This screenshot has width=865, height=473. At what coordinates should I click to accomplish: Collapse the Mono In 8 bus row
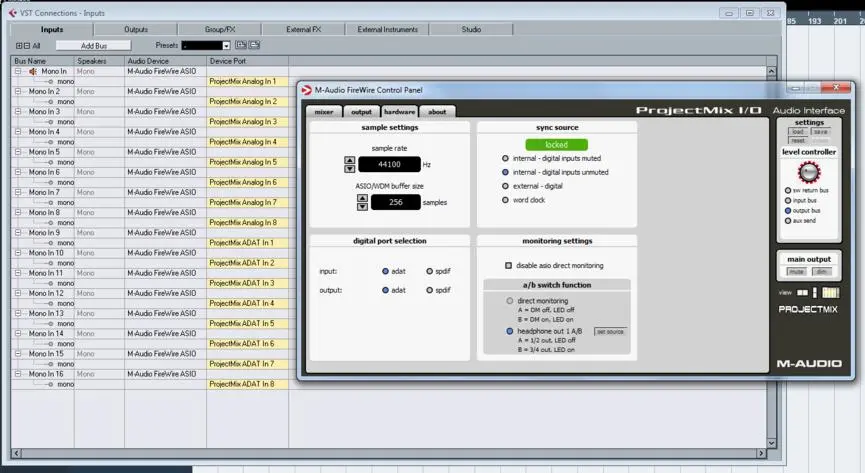18,212
